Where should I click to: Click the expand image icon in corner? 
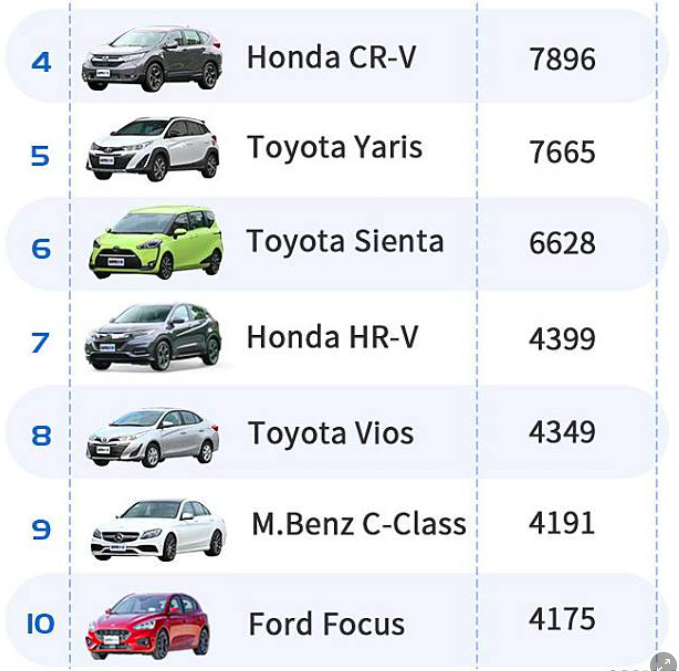(663, 661)
